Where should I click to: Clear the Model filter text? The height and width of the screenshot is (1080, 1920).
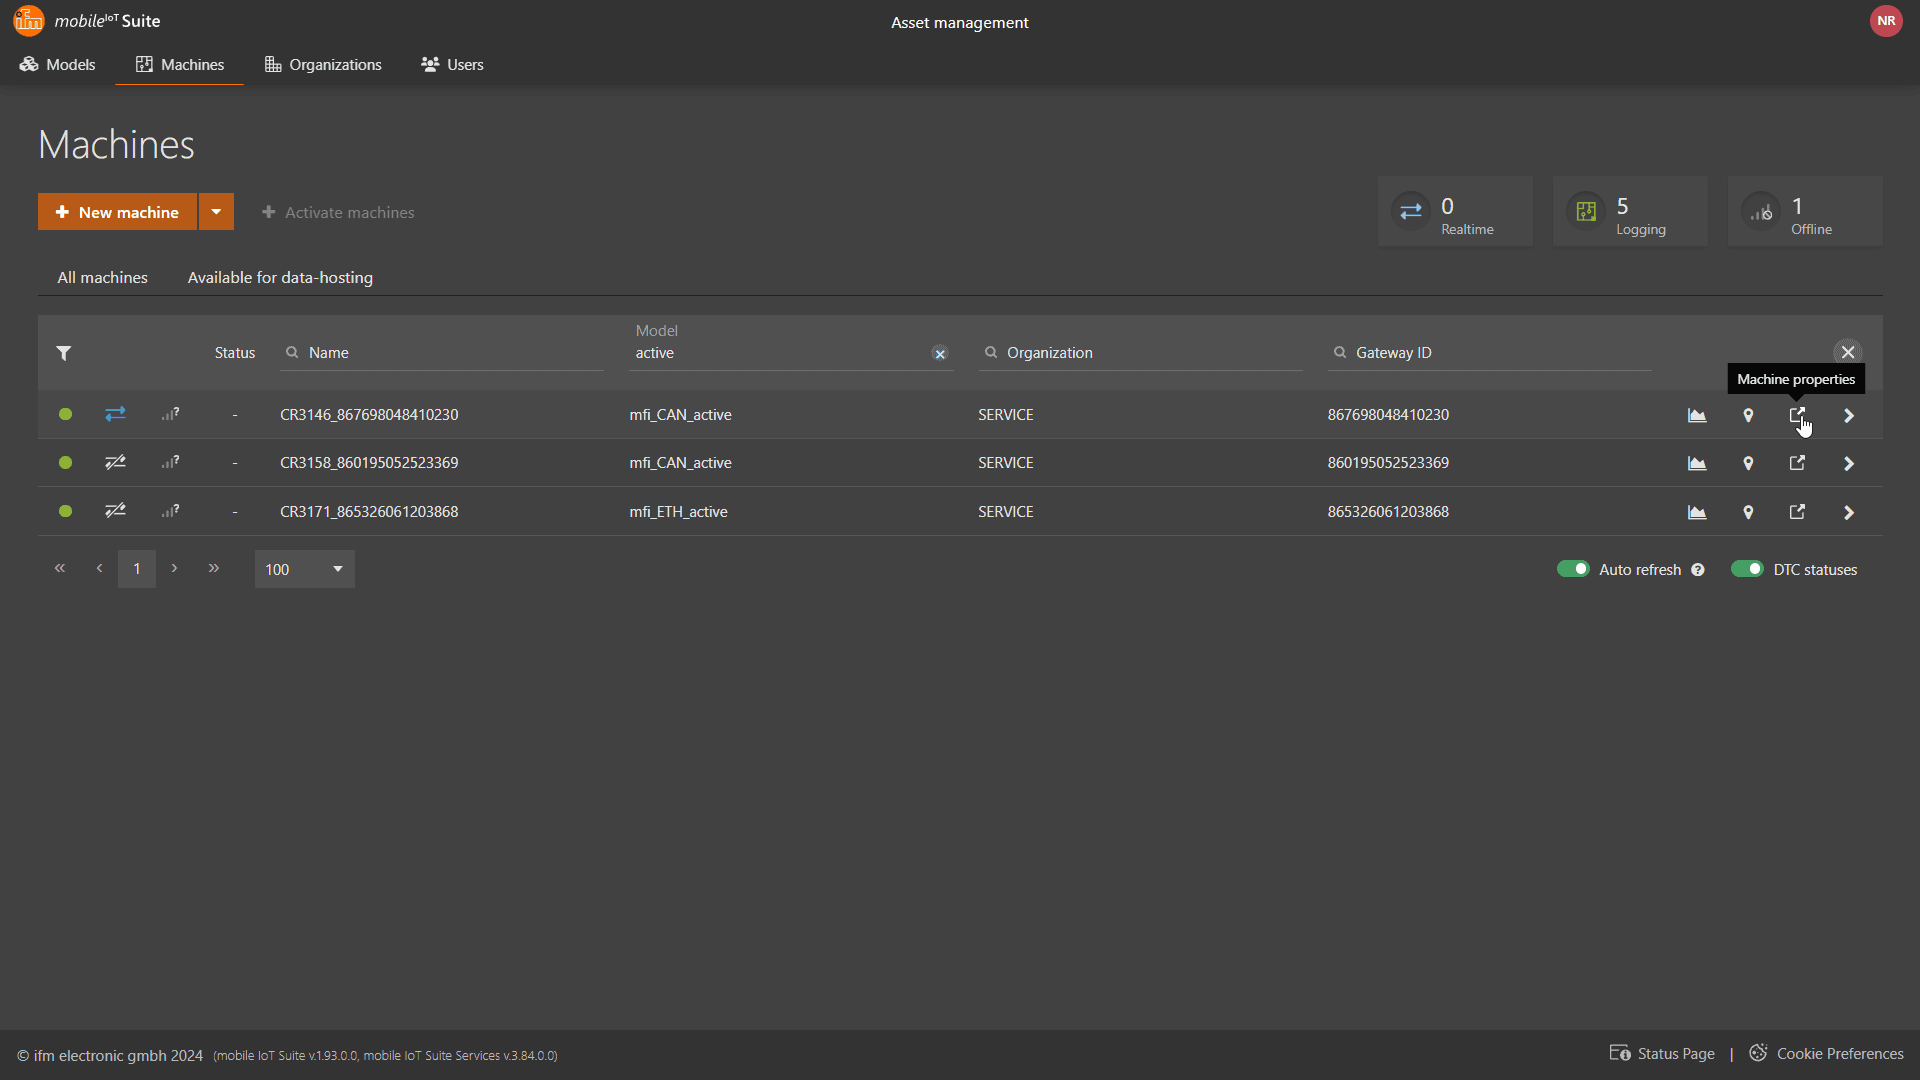[940, 354]
